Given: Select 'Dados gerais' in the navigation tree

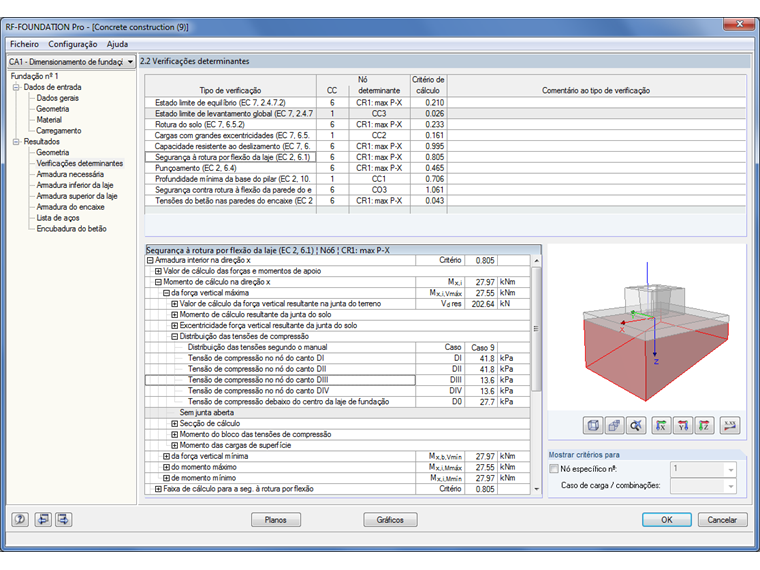Looking at the screenshot, I should (x=57, y=98).
